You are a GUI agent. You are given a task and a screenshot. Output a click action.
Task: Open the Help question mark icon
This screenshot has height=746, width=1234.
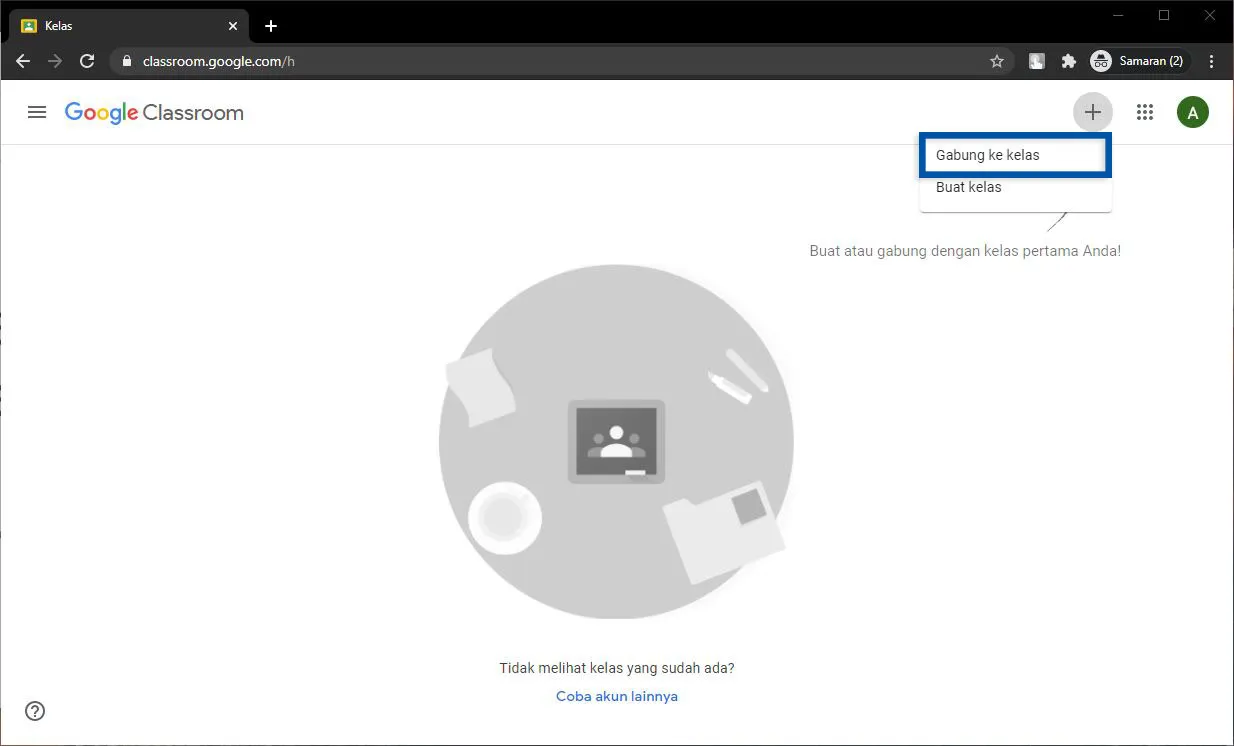click(34, 711)
